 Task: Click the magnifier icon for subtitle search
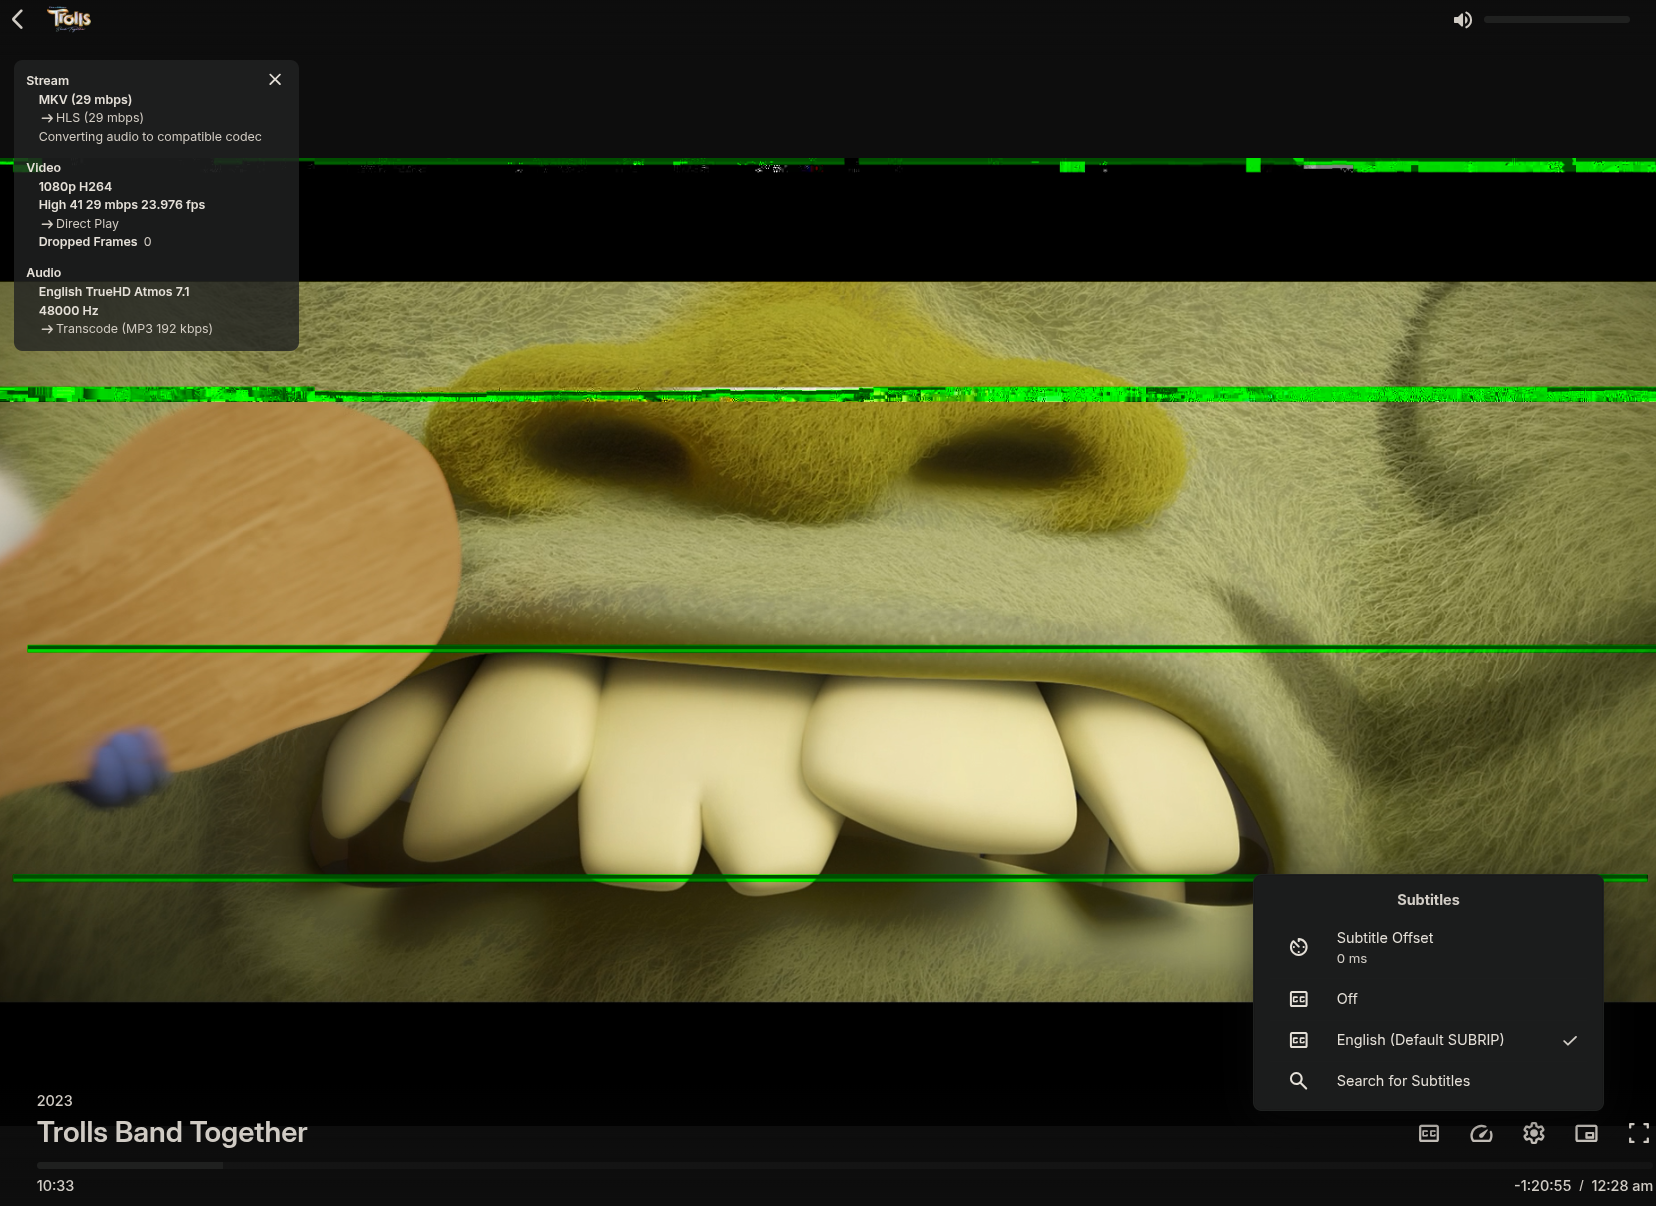[x=1298, y=1081]
